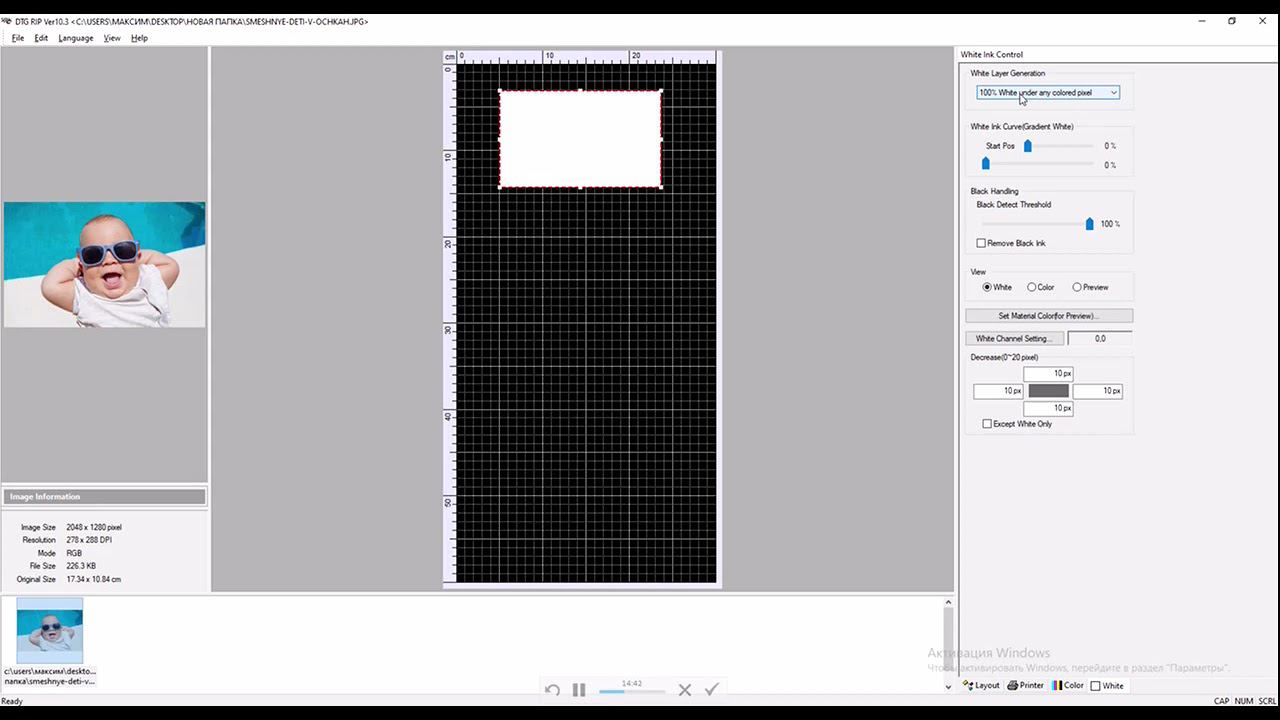Click the left Decrease pixel field

(x=998, y=391)
